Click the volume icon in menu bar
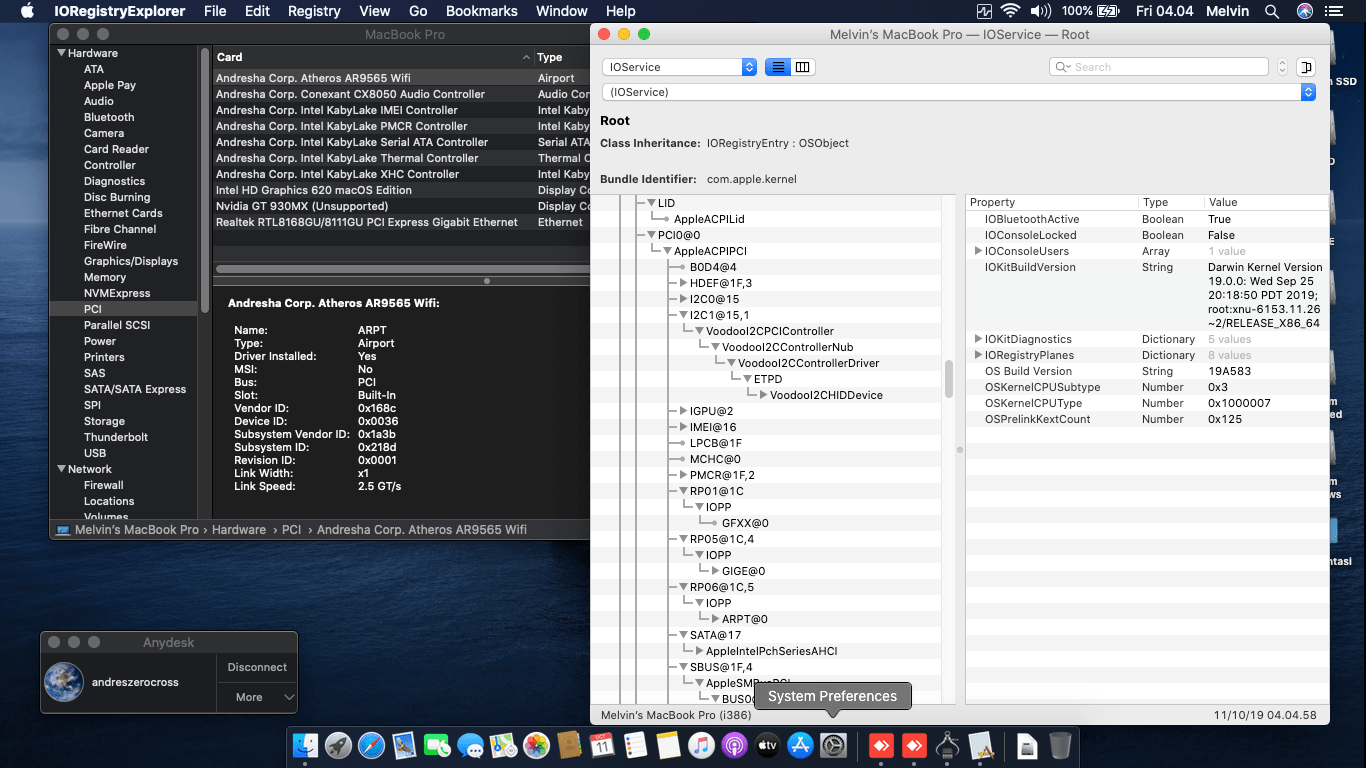This screenshot has height=768, width=1366. tap(1041, 11)
